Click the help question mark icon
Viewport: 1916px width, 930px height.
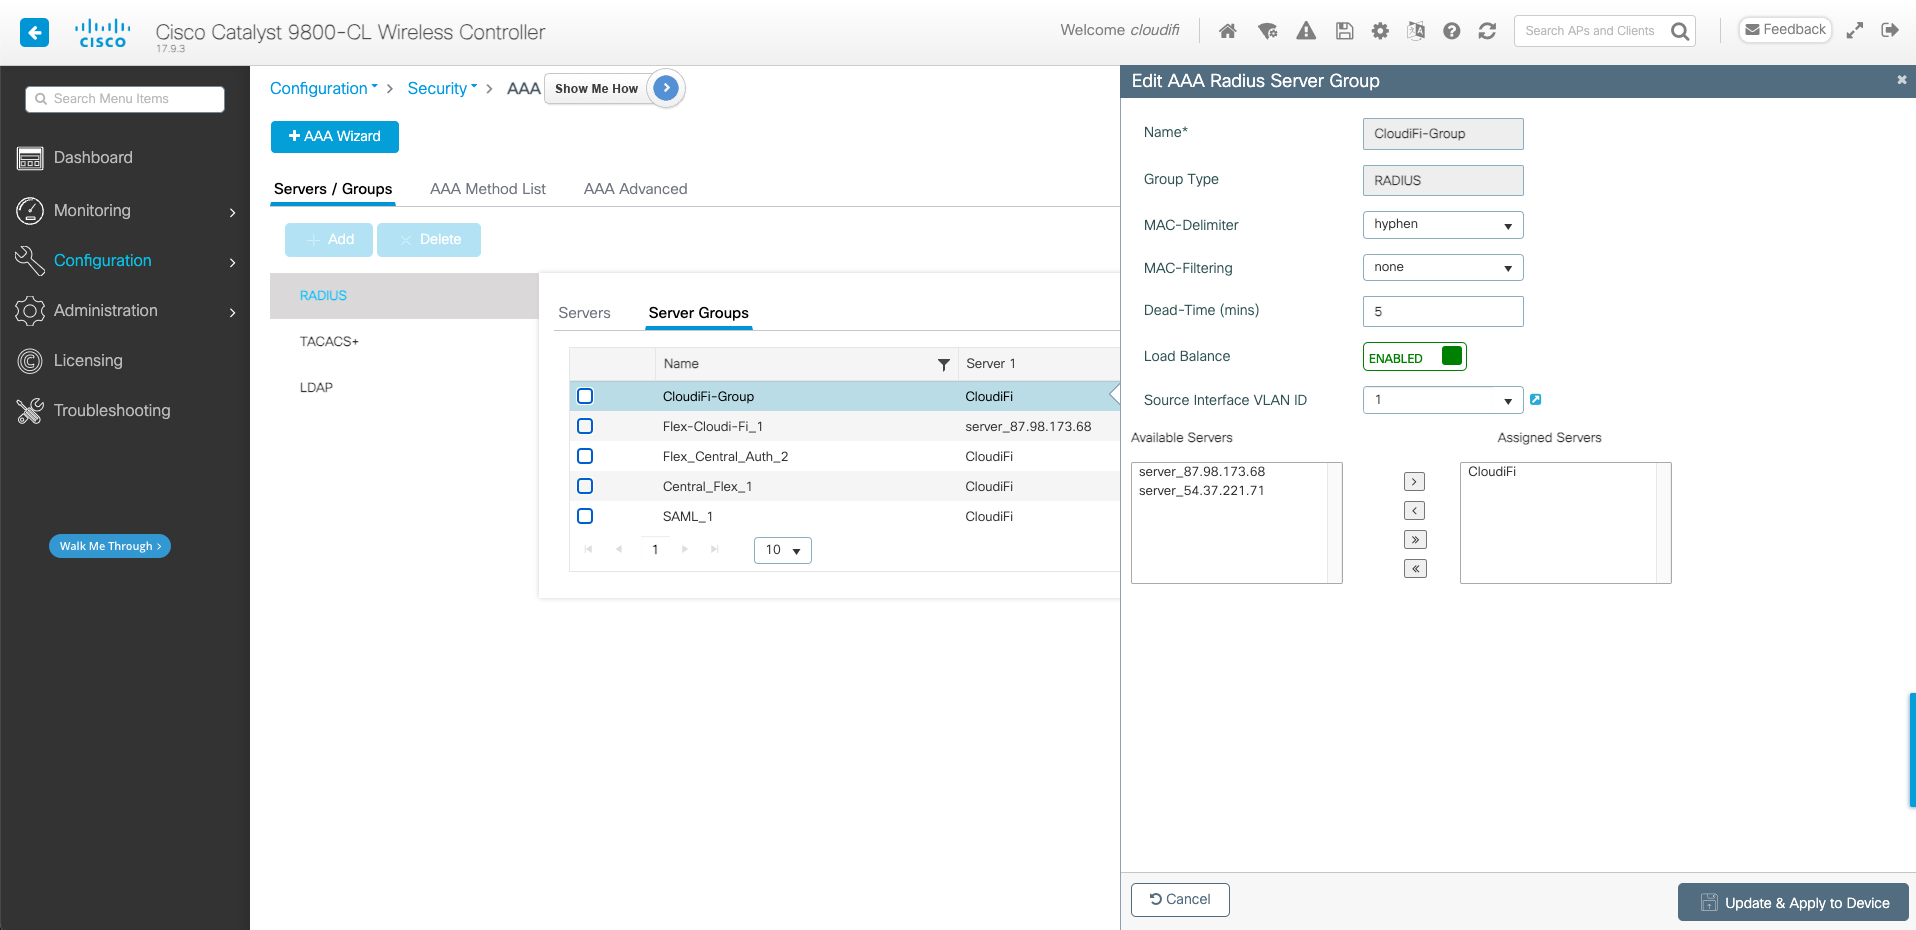click(1452, 31)
